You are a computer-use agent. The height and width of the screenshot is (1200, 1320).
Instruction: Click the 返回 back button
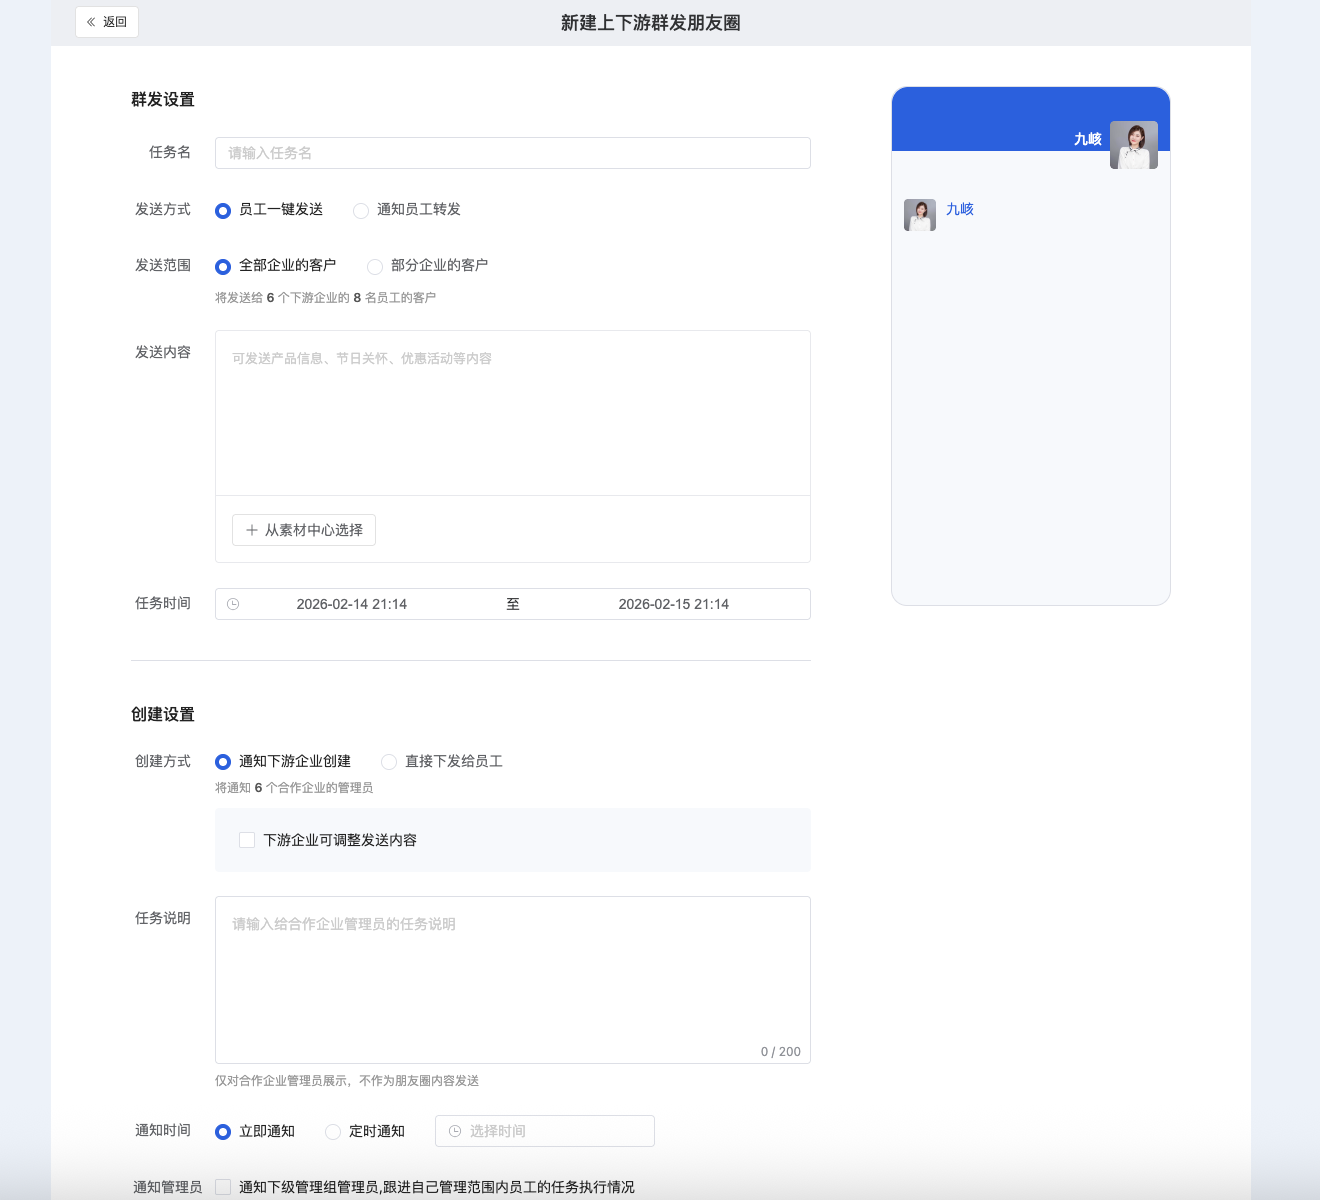click(x=107, y=22)
